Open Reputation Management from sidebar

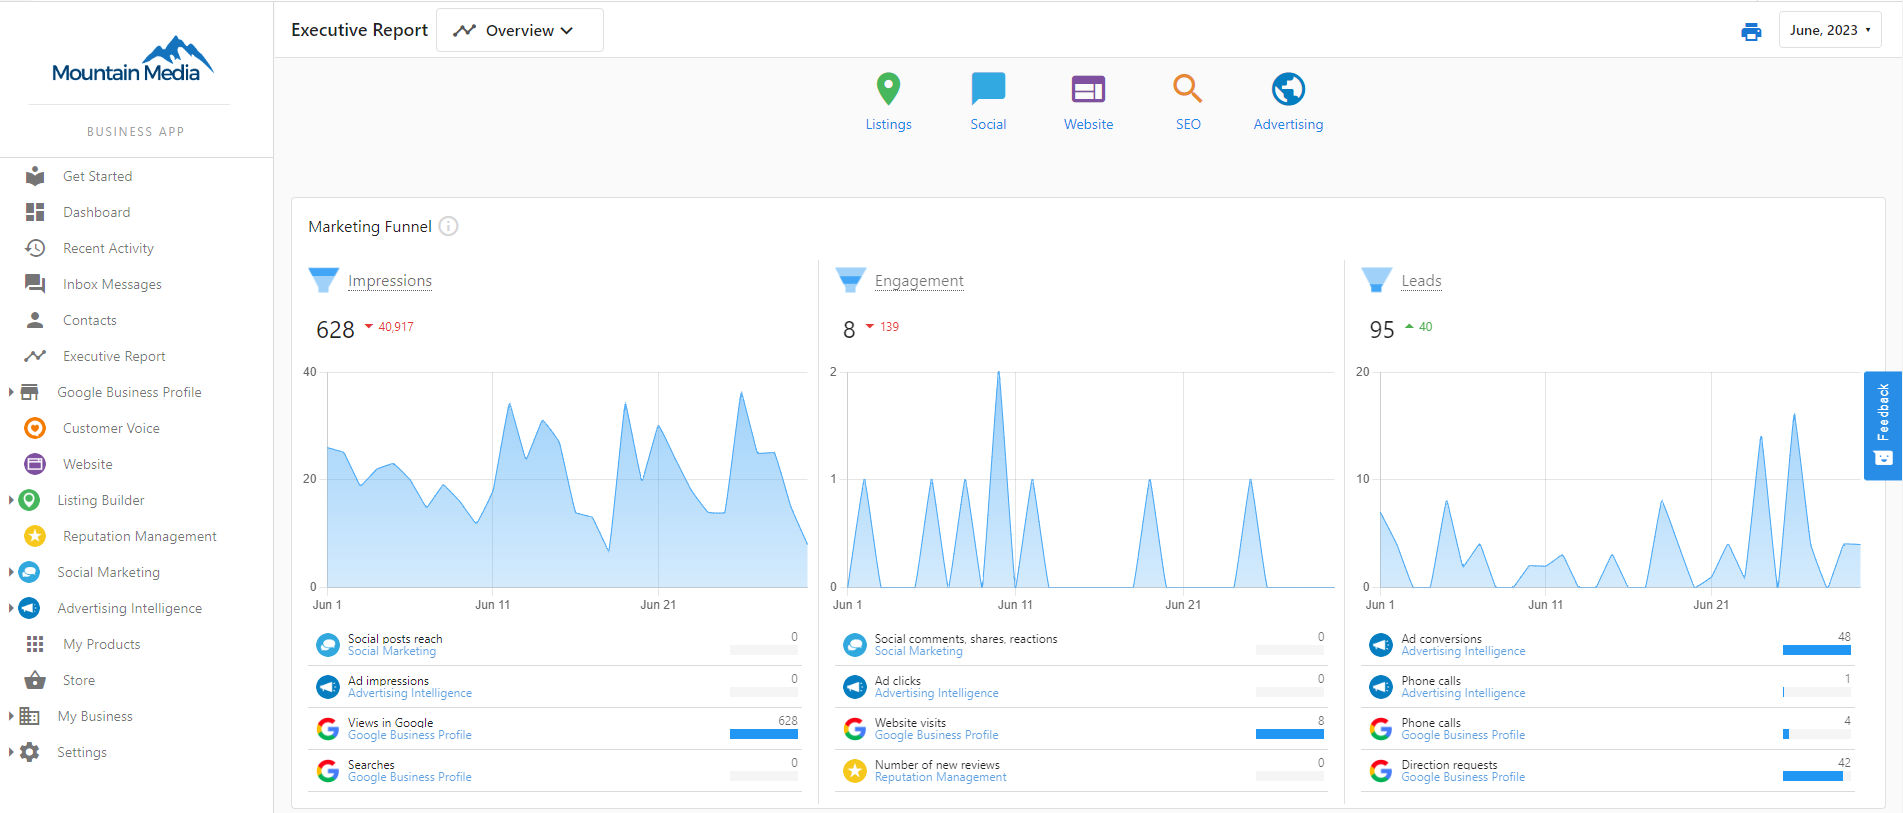click(139, 536)
